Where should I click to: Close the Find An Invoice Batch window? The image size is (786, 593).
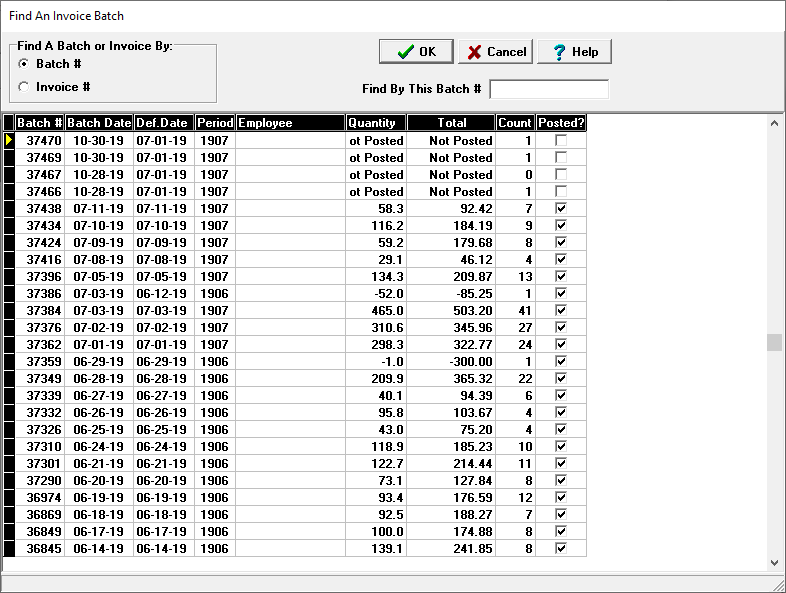point(762,17)
